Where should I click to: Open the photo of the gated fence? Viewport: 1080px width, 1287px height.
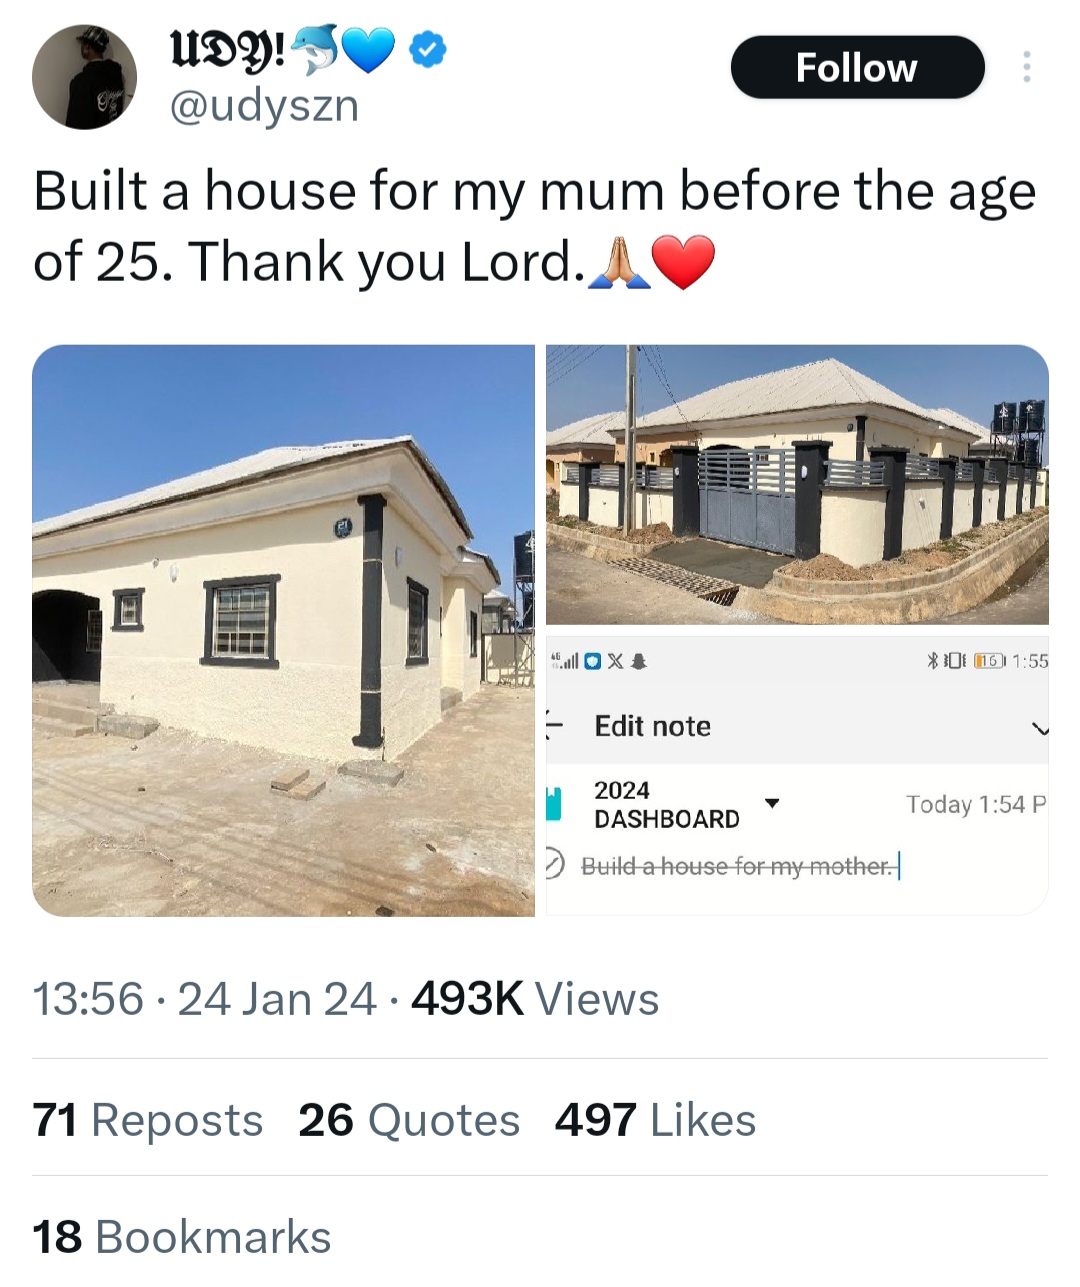click(x=797, y=485)
